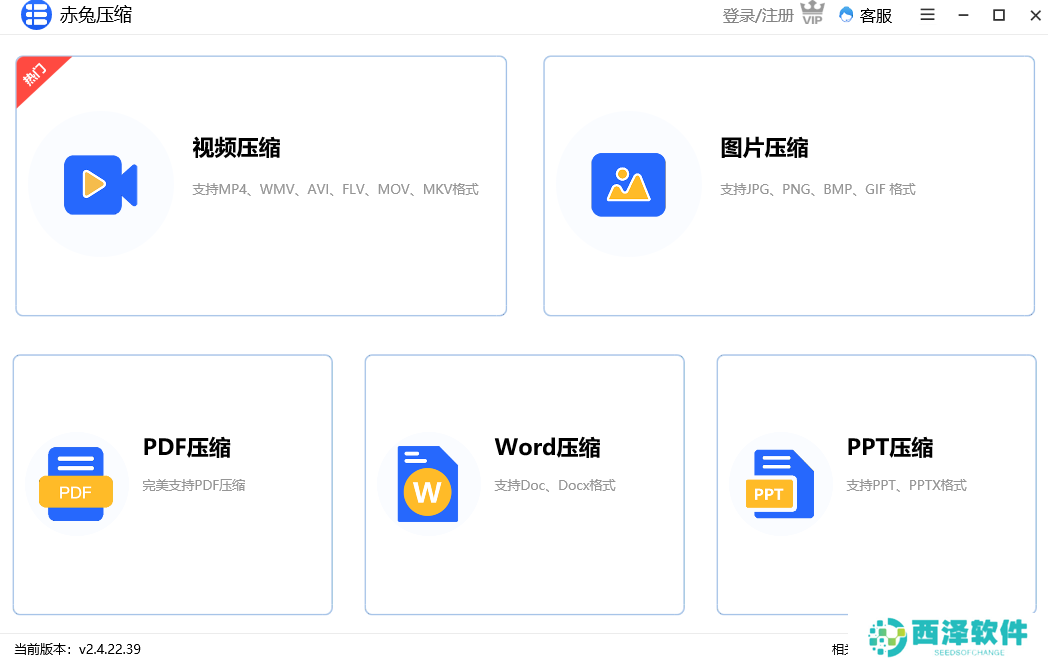The width and height of the screenshot is (1048, 663).
Task: Open the hamburger menu icon
Action: (927, 15)
